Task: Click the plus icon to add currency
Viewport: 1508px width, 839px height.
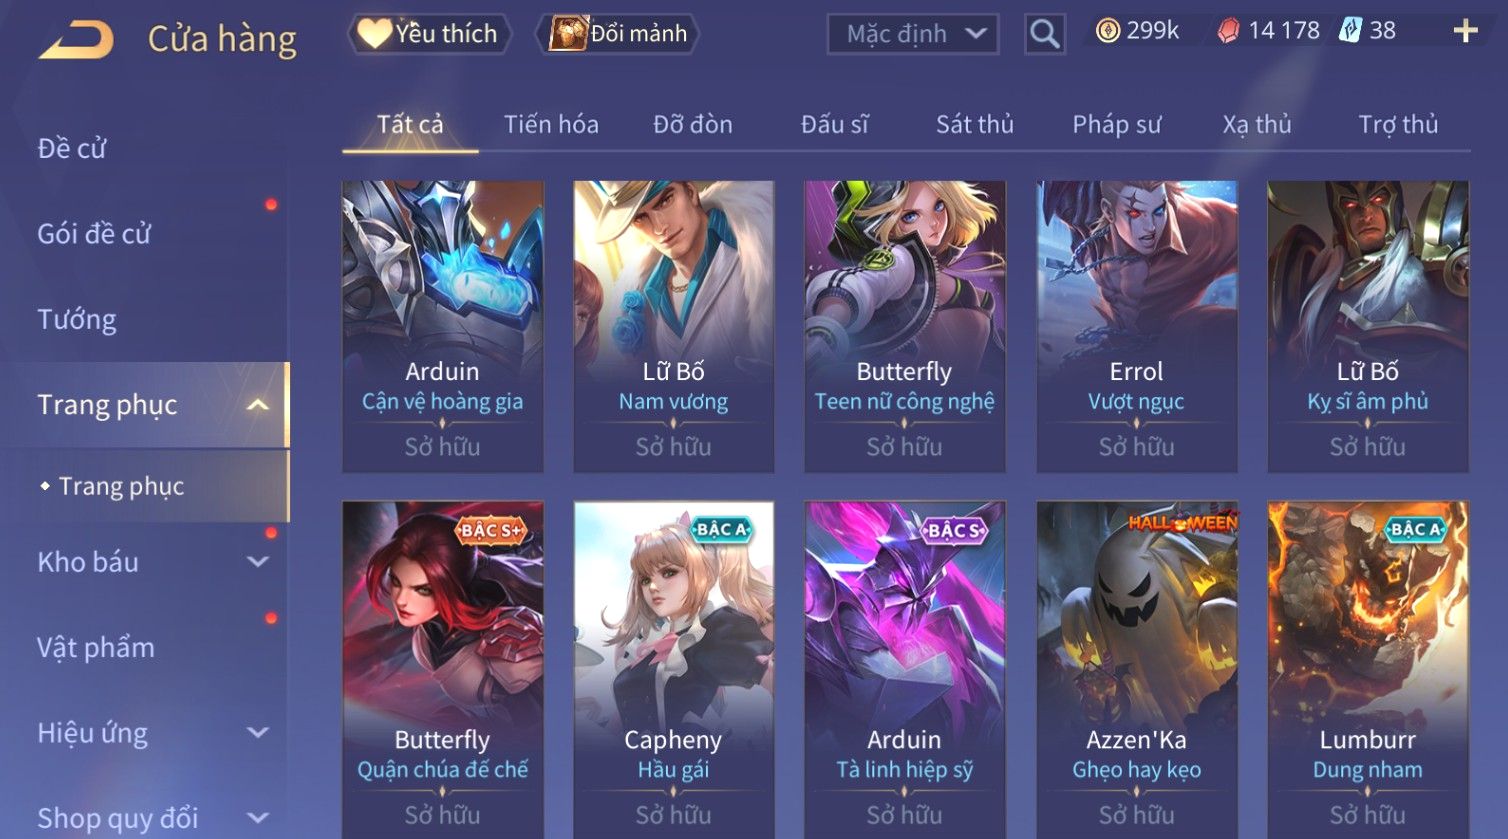Action: 1465,32
